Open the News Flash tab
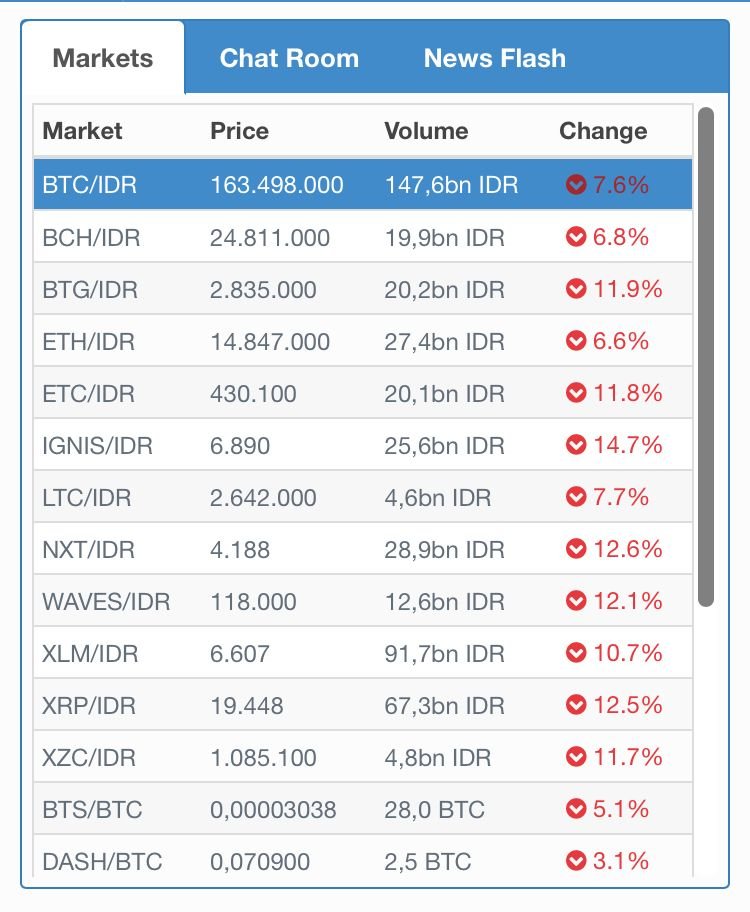Image resolution: width=750 pixels, height=912 pixels. 495,58
